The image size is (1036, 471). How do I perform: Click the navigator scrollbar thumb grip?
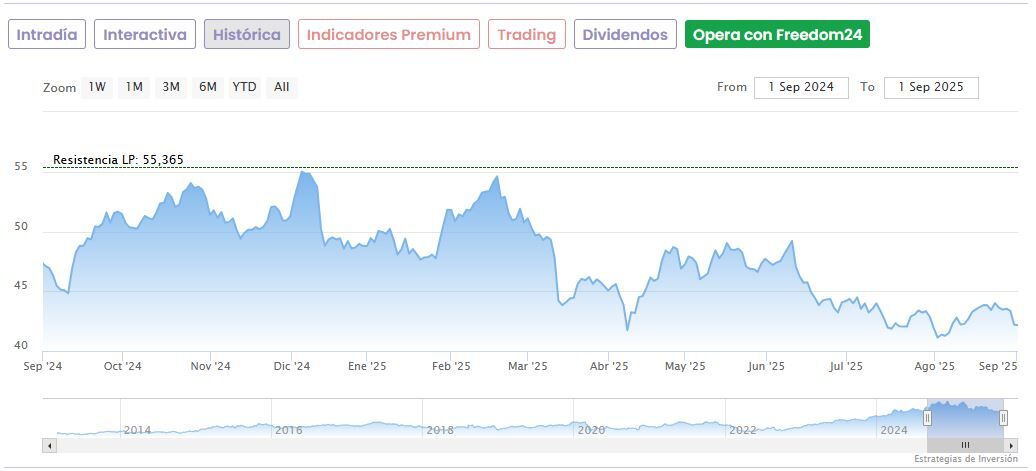[x=965, y=445]
